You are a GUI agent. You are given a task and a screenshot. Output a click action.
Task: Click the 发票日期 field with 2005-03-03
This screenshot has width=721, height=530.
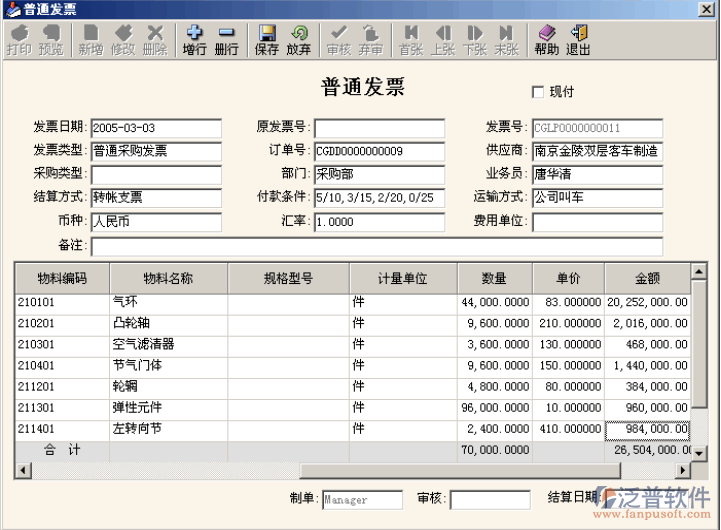tap(155, 128)
